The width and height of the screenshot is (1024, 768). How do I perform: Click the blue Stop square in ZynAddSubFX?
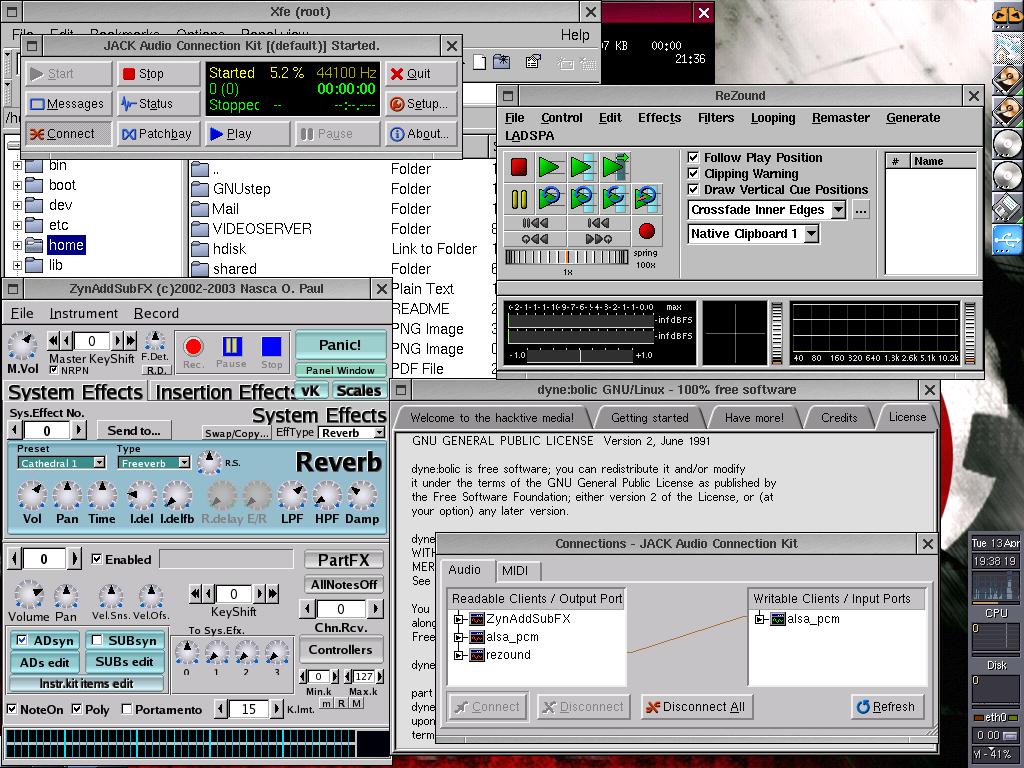(271, 351)
